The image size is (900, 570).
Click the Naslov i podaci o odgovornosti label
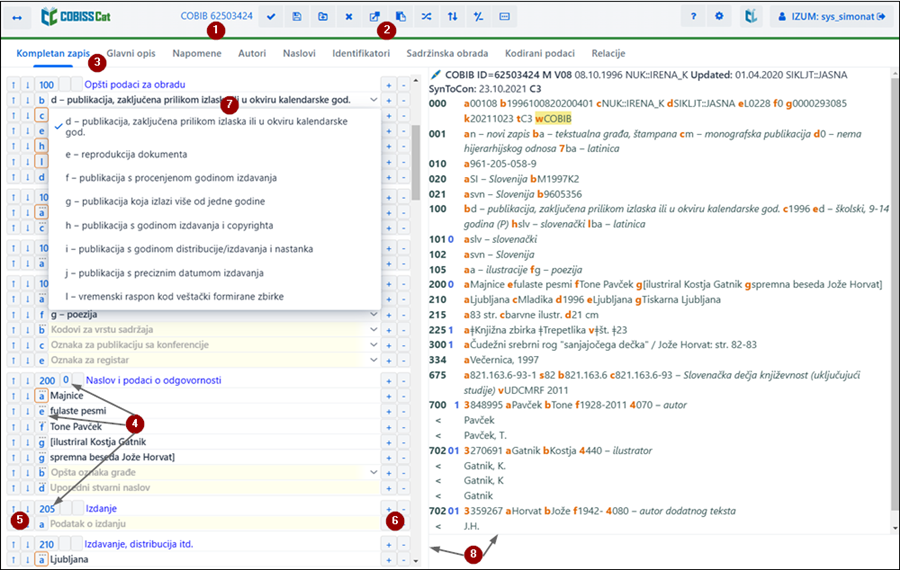pos(153,380)
